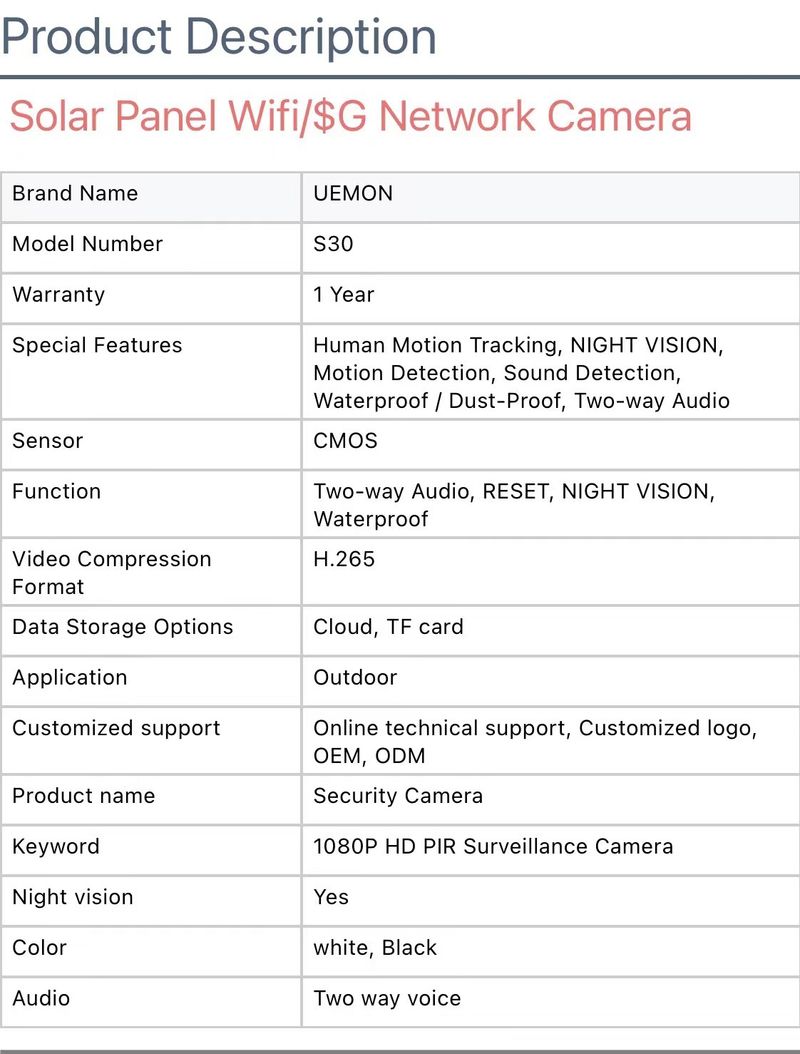
Task: Click the Cloud, TF card storage value
Action: (388, 628)
